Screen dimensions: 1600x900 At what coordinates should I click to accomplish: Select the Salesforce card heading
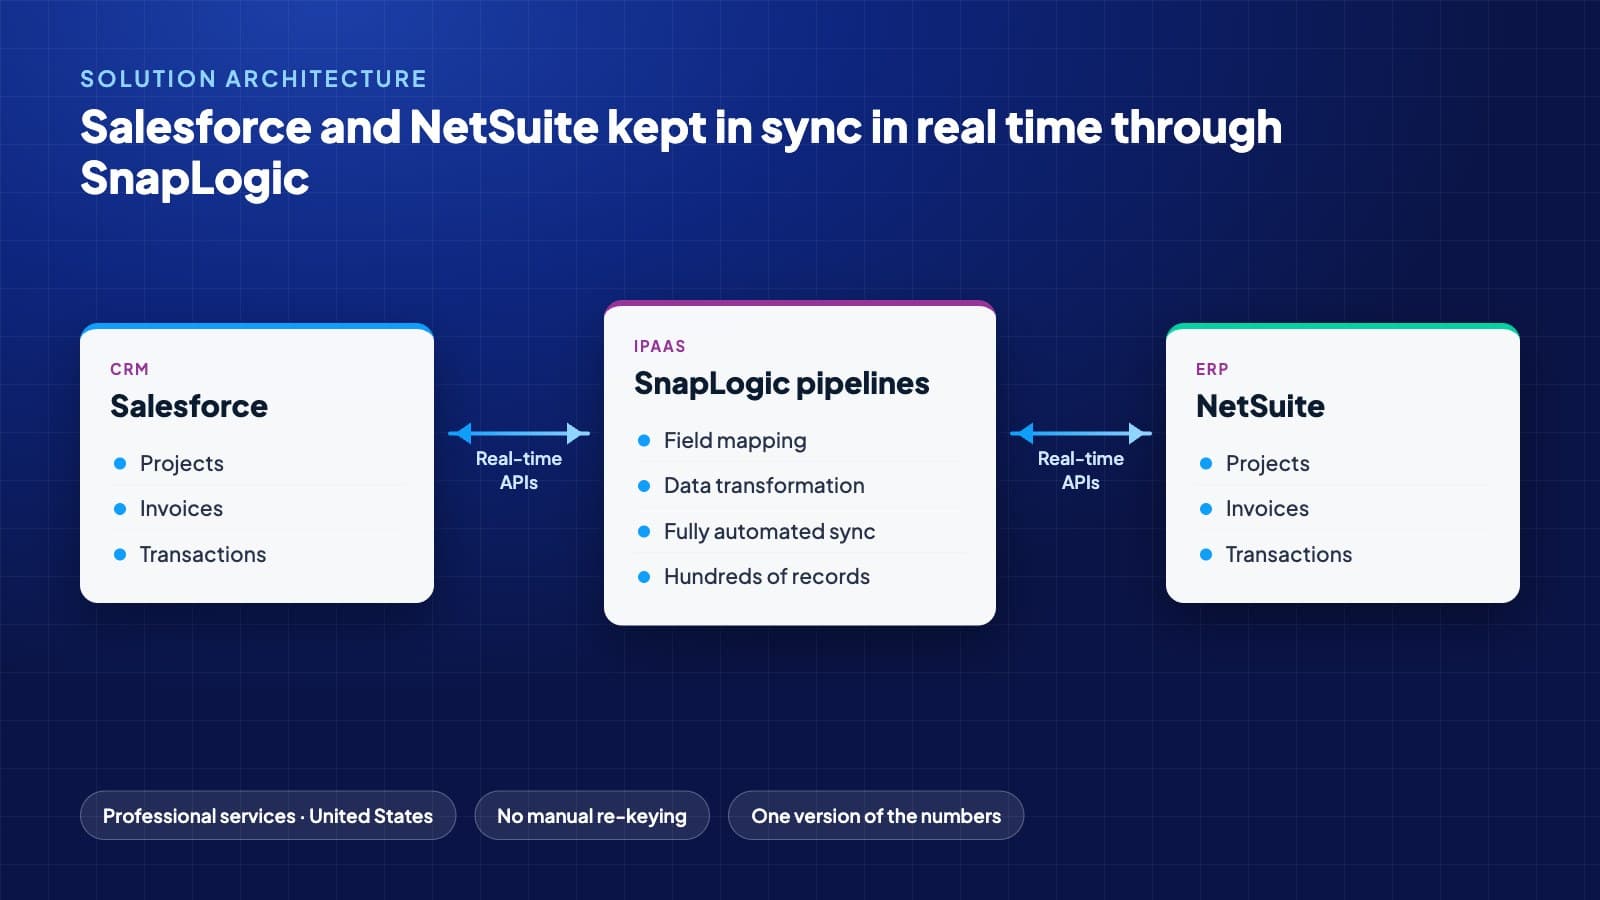pyautogui.click(x=189, y=406)
